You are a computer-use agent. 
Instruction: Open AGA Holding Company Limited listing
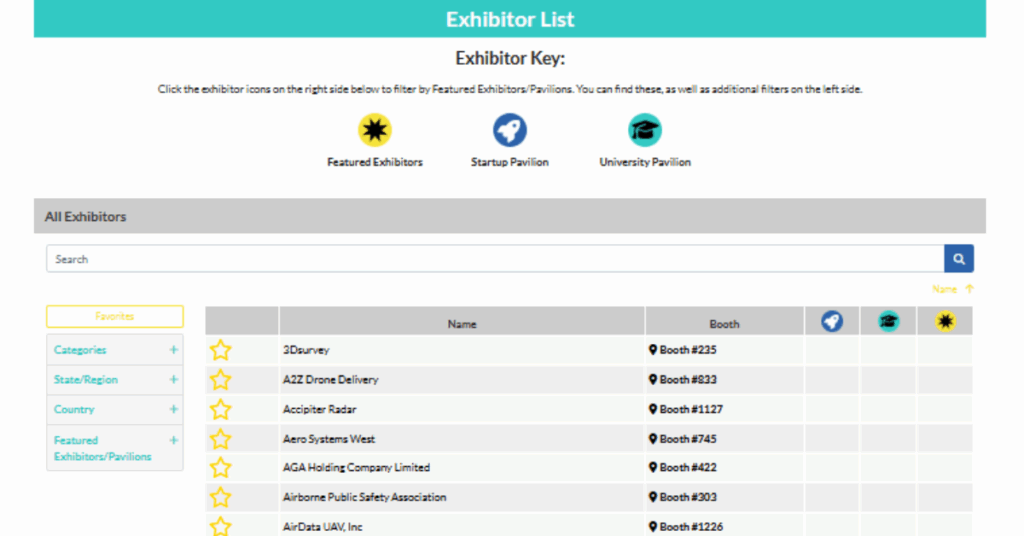point(356,467)
